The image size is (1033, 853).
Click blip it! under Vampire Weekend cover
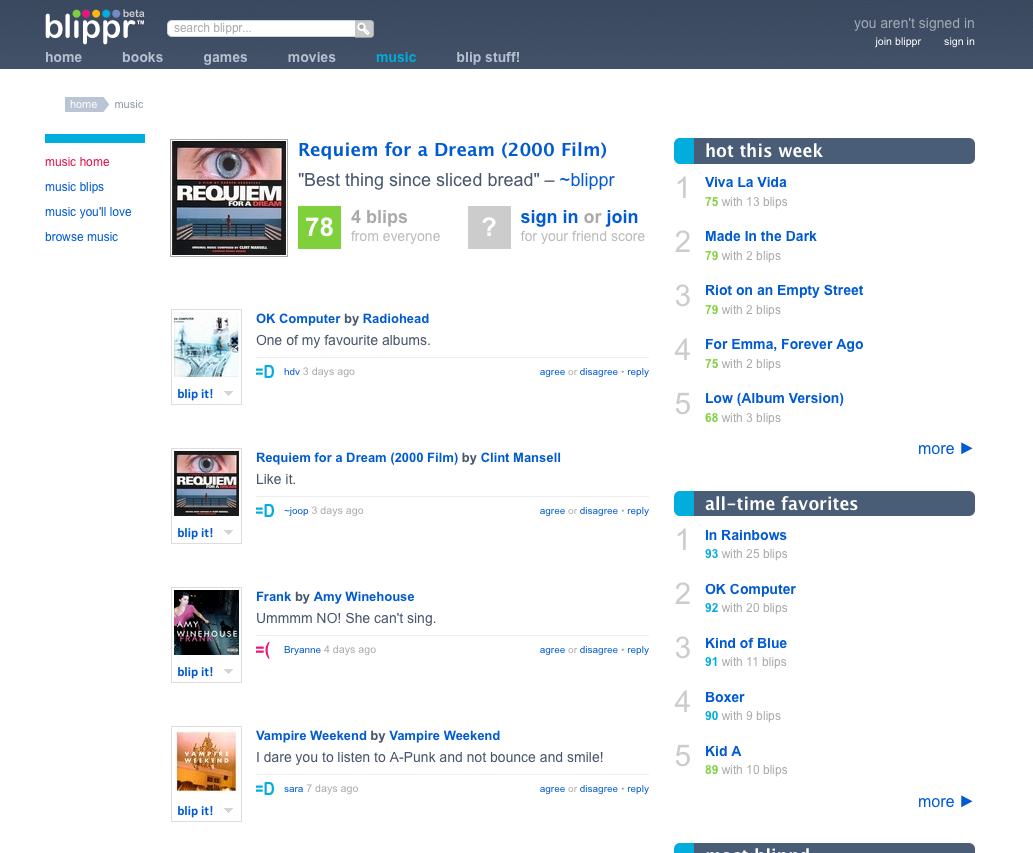pyautogui.click(x=195, y=811)
